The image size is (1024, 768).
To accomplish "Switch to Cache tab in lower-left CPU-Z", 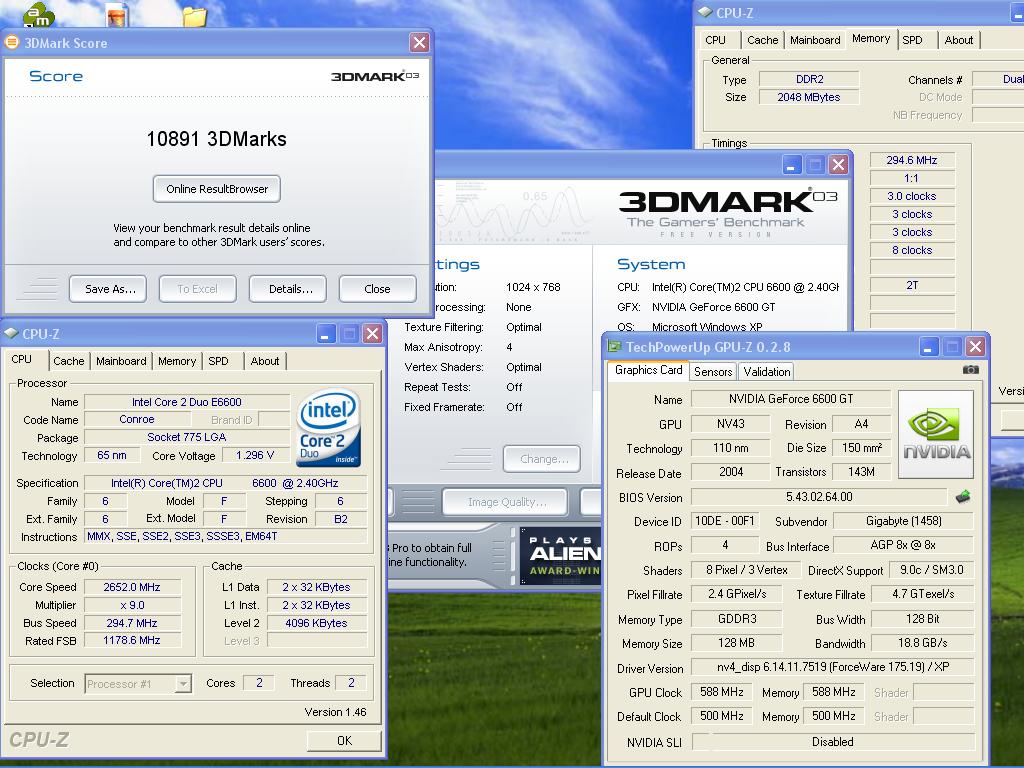I will click(69, 361).
